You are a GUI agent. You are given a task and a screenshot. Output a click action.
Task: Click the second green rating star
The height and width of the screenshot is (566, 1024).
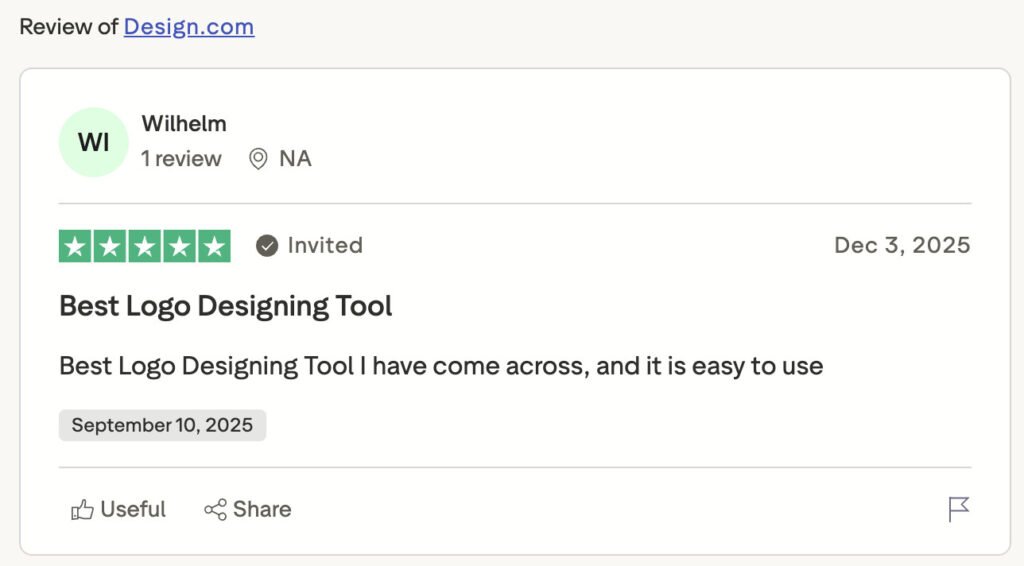click(x=110, y=246)
